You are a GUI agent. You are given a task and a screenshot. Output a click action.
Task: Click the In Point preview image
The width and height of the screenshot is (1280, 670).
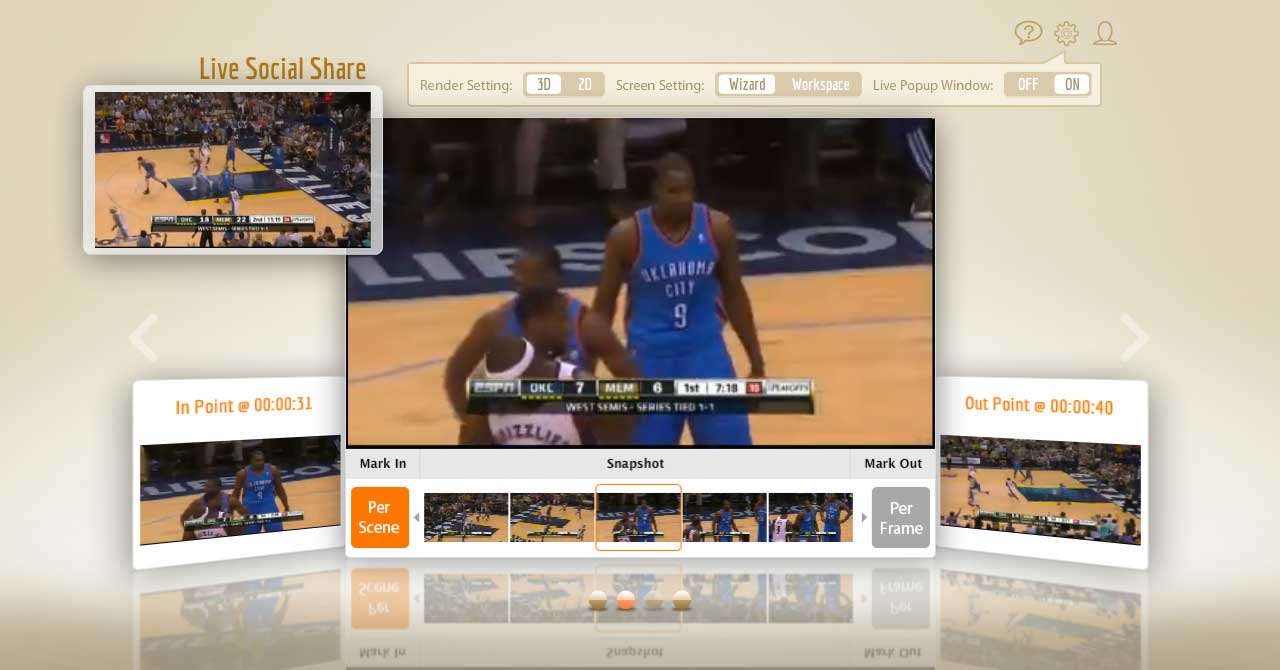coord(240,492)
